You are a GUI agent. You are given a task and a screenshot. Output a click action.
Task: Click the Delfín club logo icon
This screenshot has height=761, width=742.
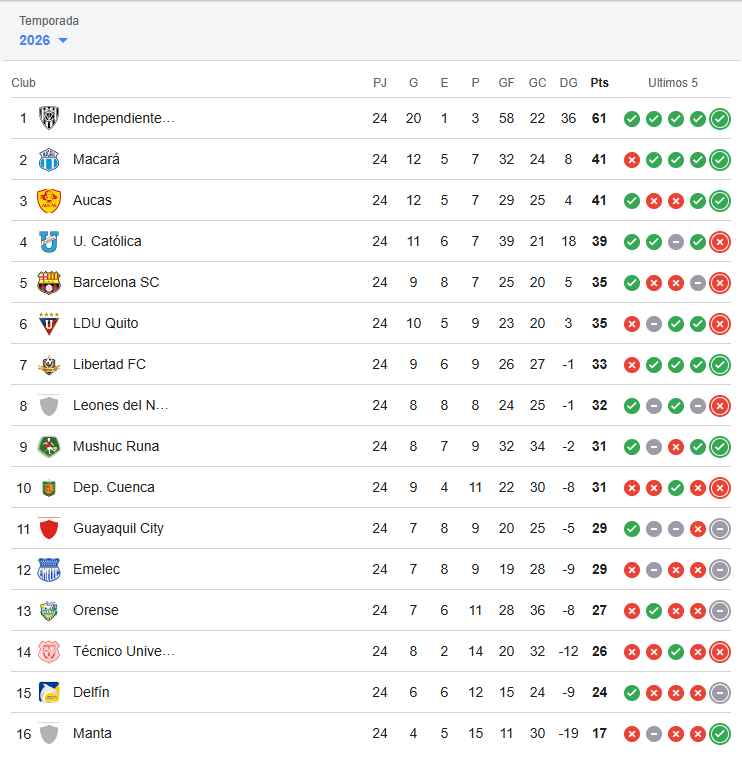coord(49,692)
